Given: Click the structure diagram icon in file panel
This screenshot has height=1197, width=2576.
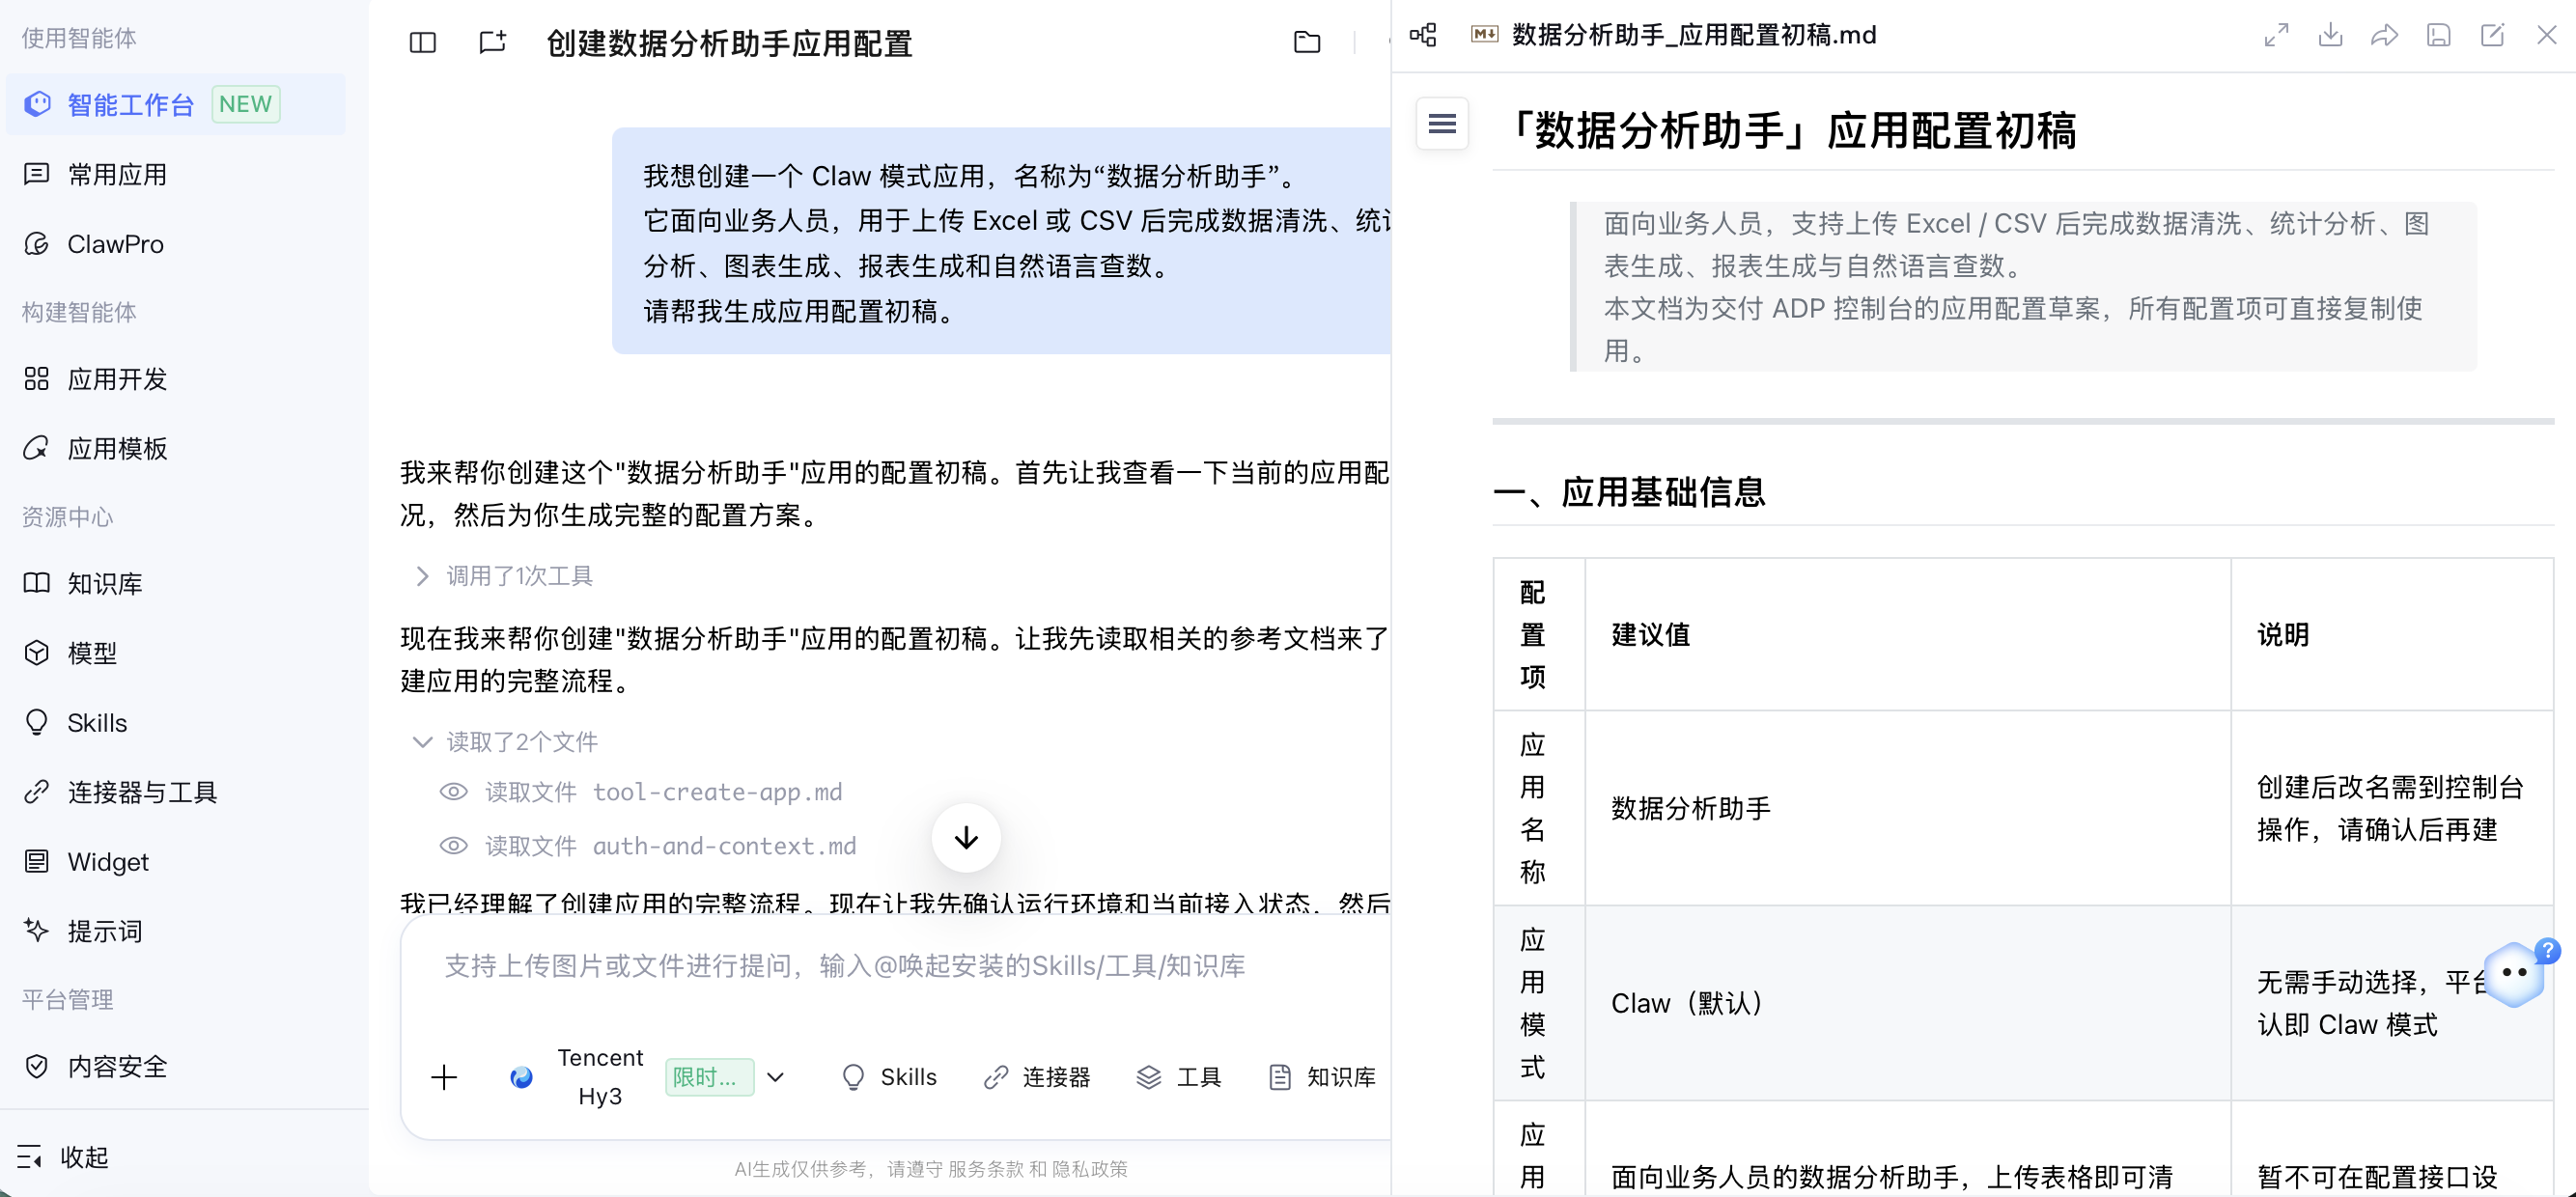Looking at the screenshot, I should [x=1423, y=35].
